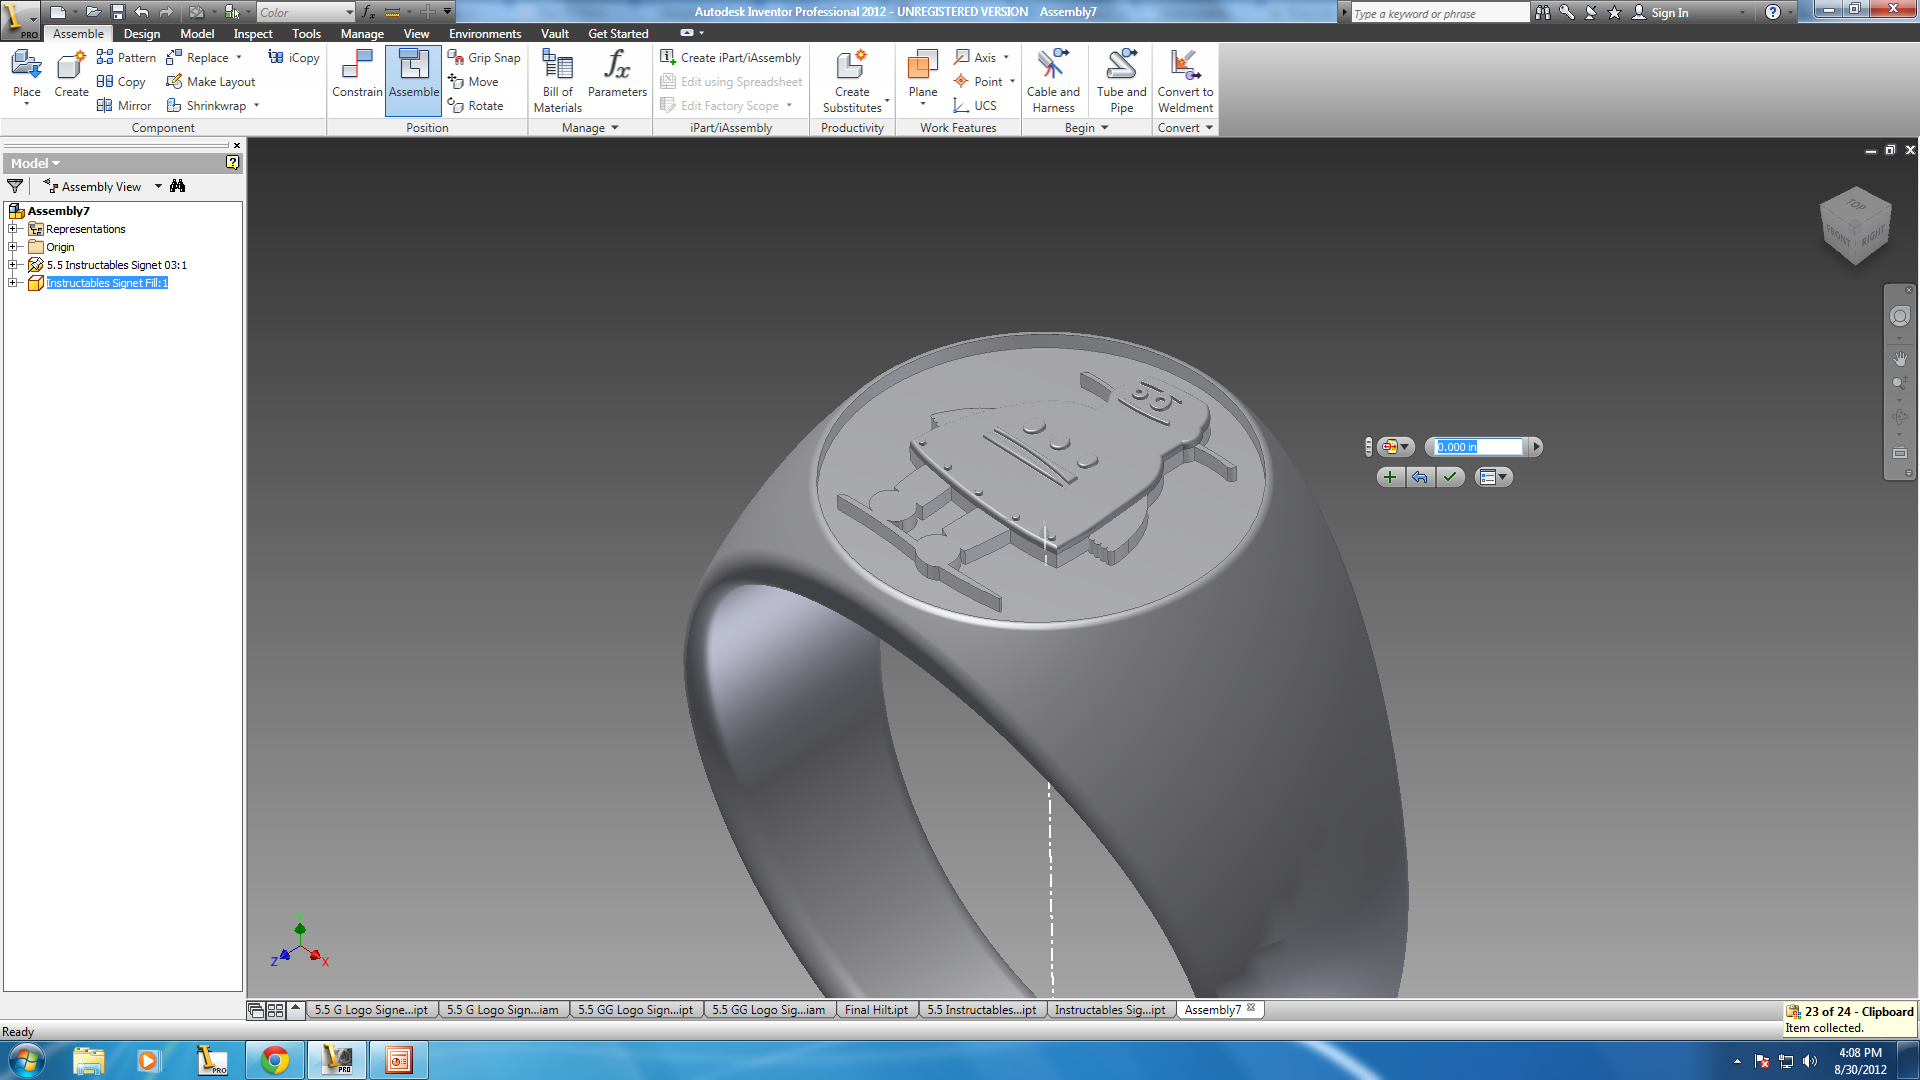1920x1080 pixels.
Task: Open the constraint type dropdown in mini-toolbar
Action: [x=1396, y=447]
